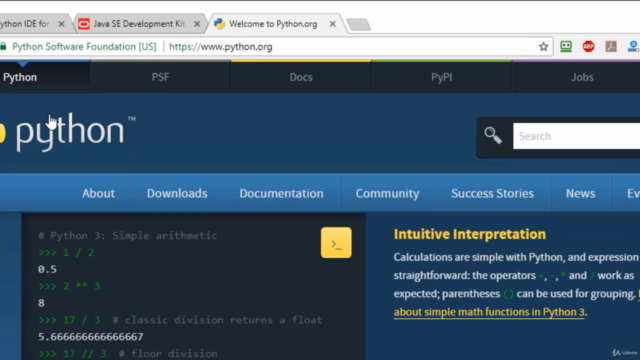The width and height of the screenshot is (640, 360).
Task: Click the Python Software Foundation [US] certificate label
Action: [x=84, y=47]
